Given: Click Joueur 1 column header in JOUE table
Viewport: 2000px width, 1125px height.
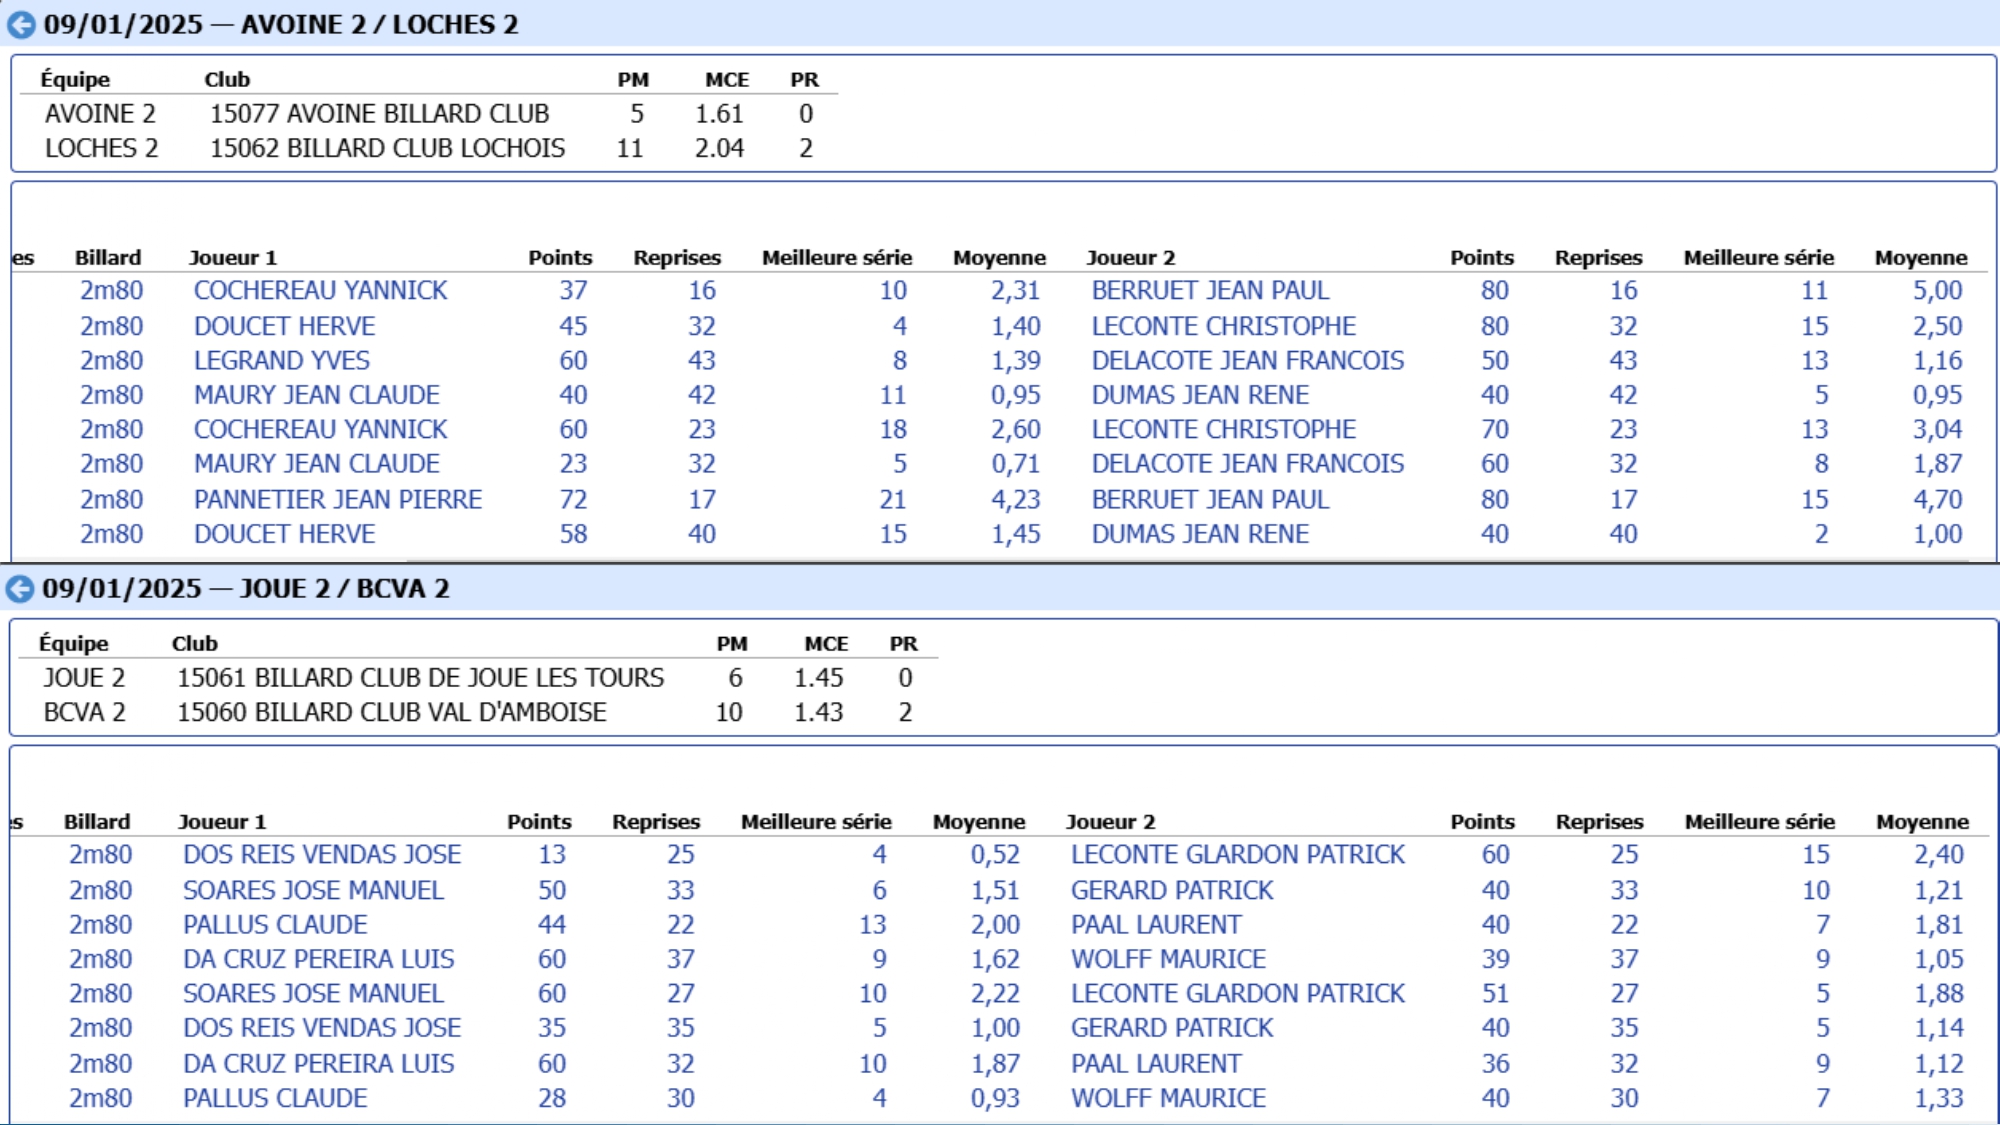Looking at the screenshot, I should pos(221,822).
